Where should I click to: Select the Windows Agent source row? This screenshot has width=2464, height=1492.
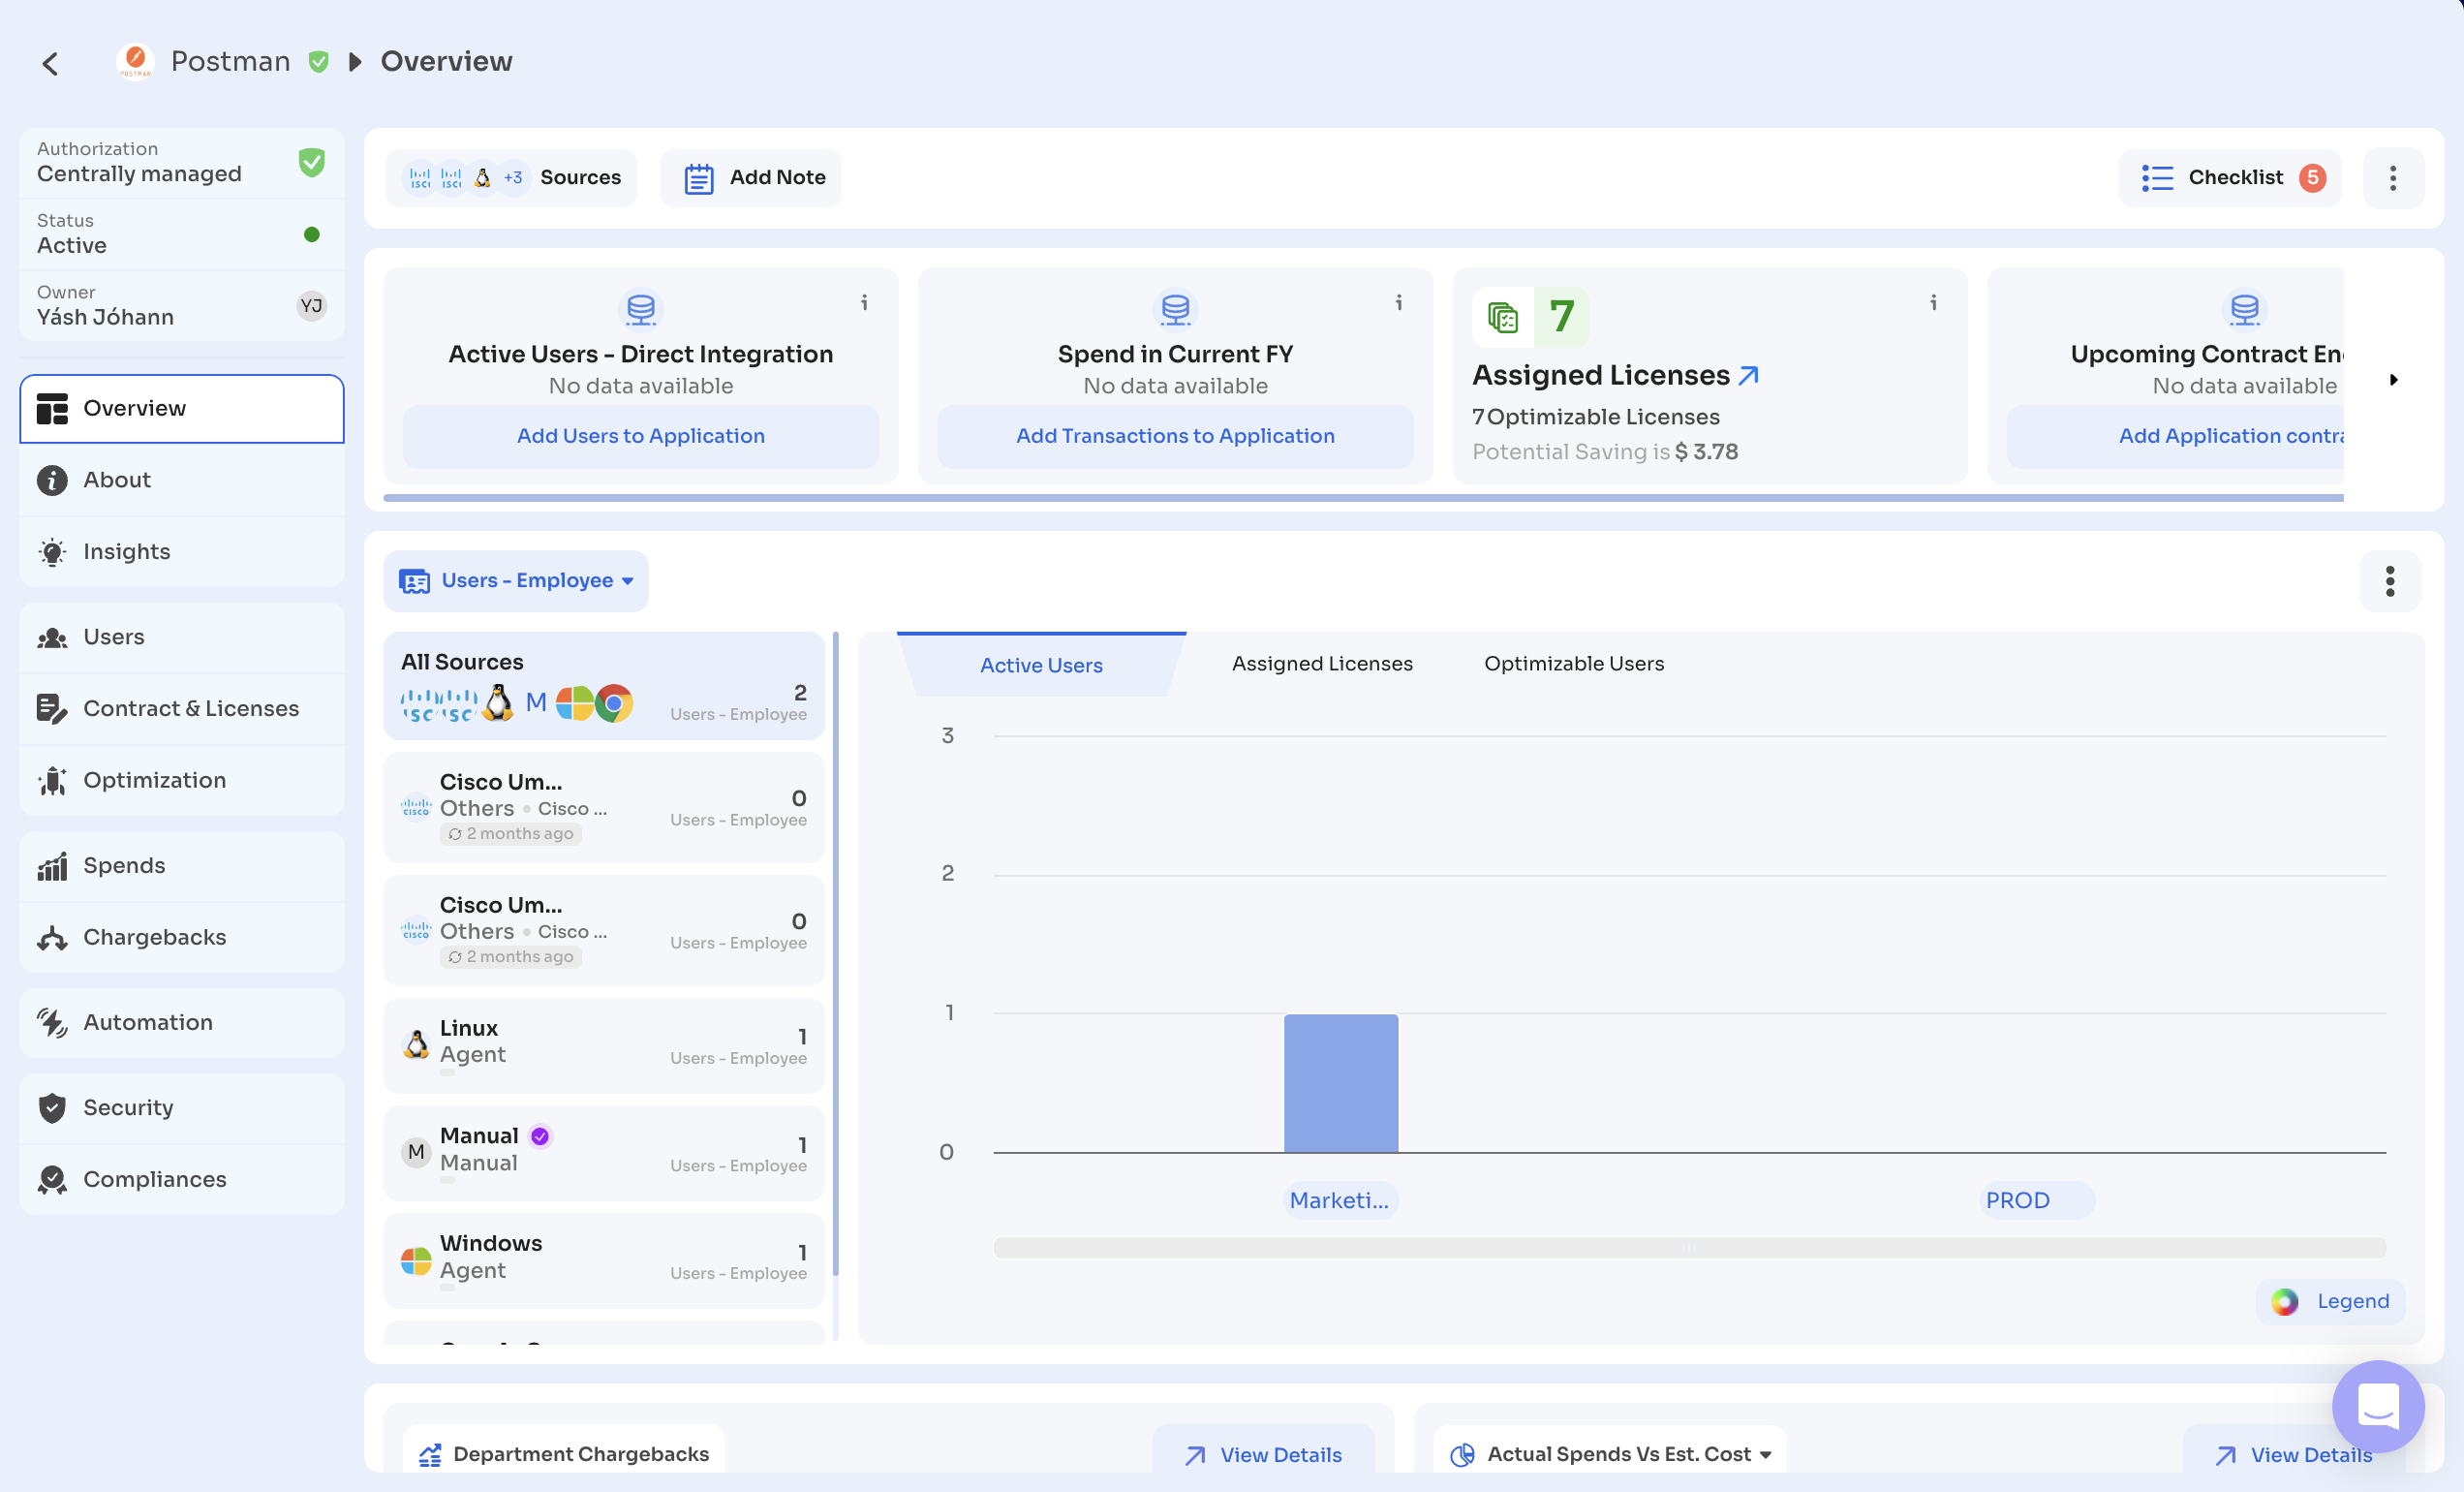[604, 1261]
